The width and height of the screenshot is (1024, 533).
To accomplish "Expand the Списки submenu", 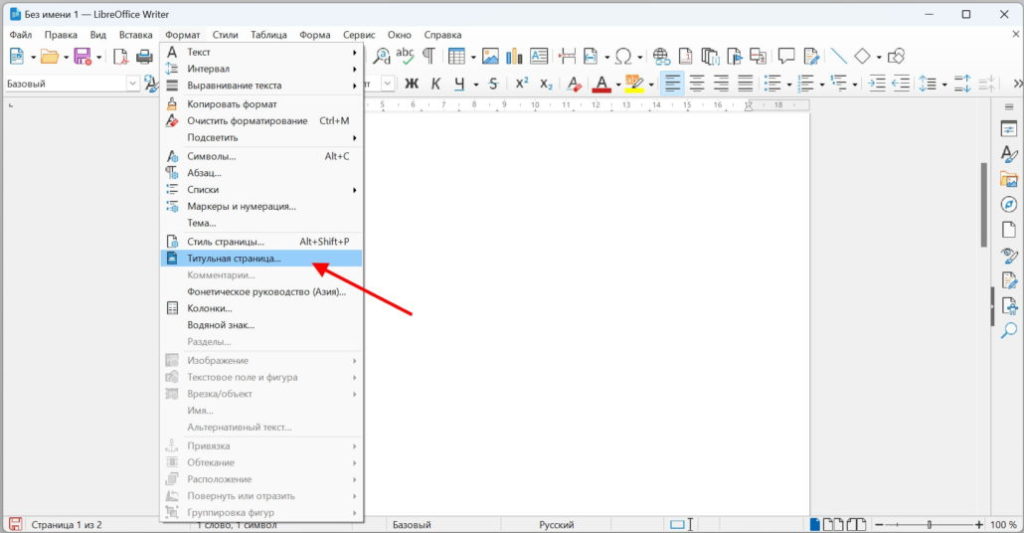I will pos(261,189).
